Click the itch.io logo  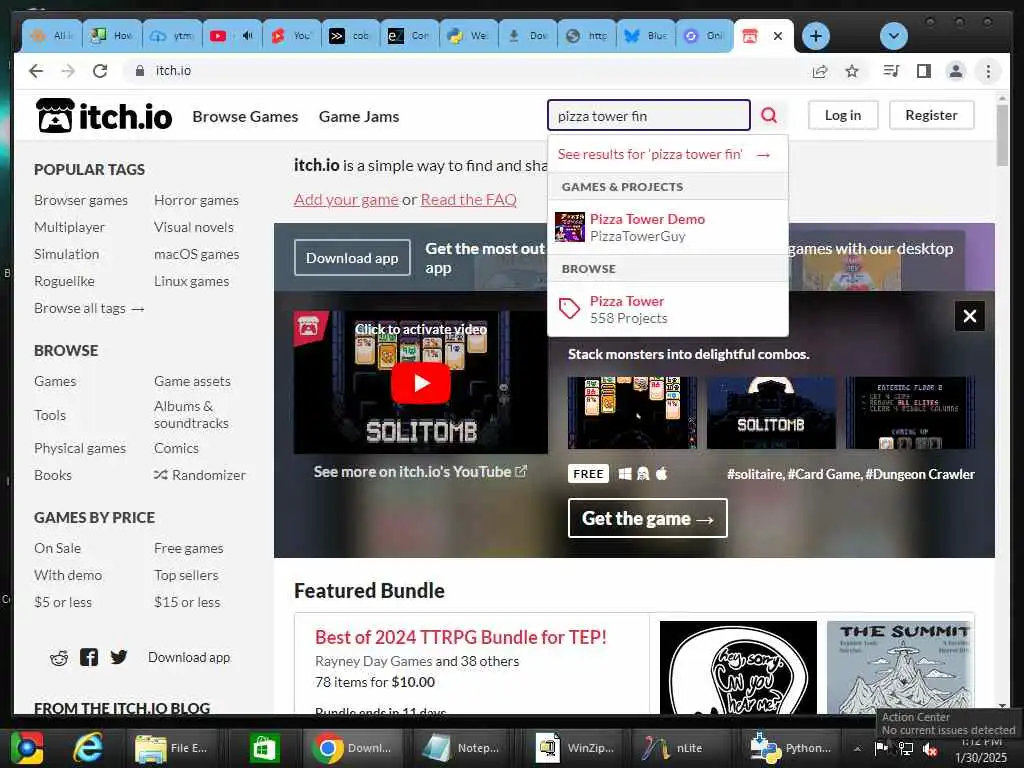point(104,116)
